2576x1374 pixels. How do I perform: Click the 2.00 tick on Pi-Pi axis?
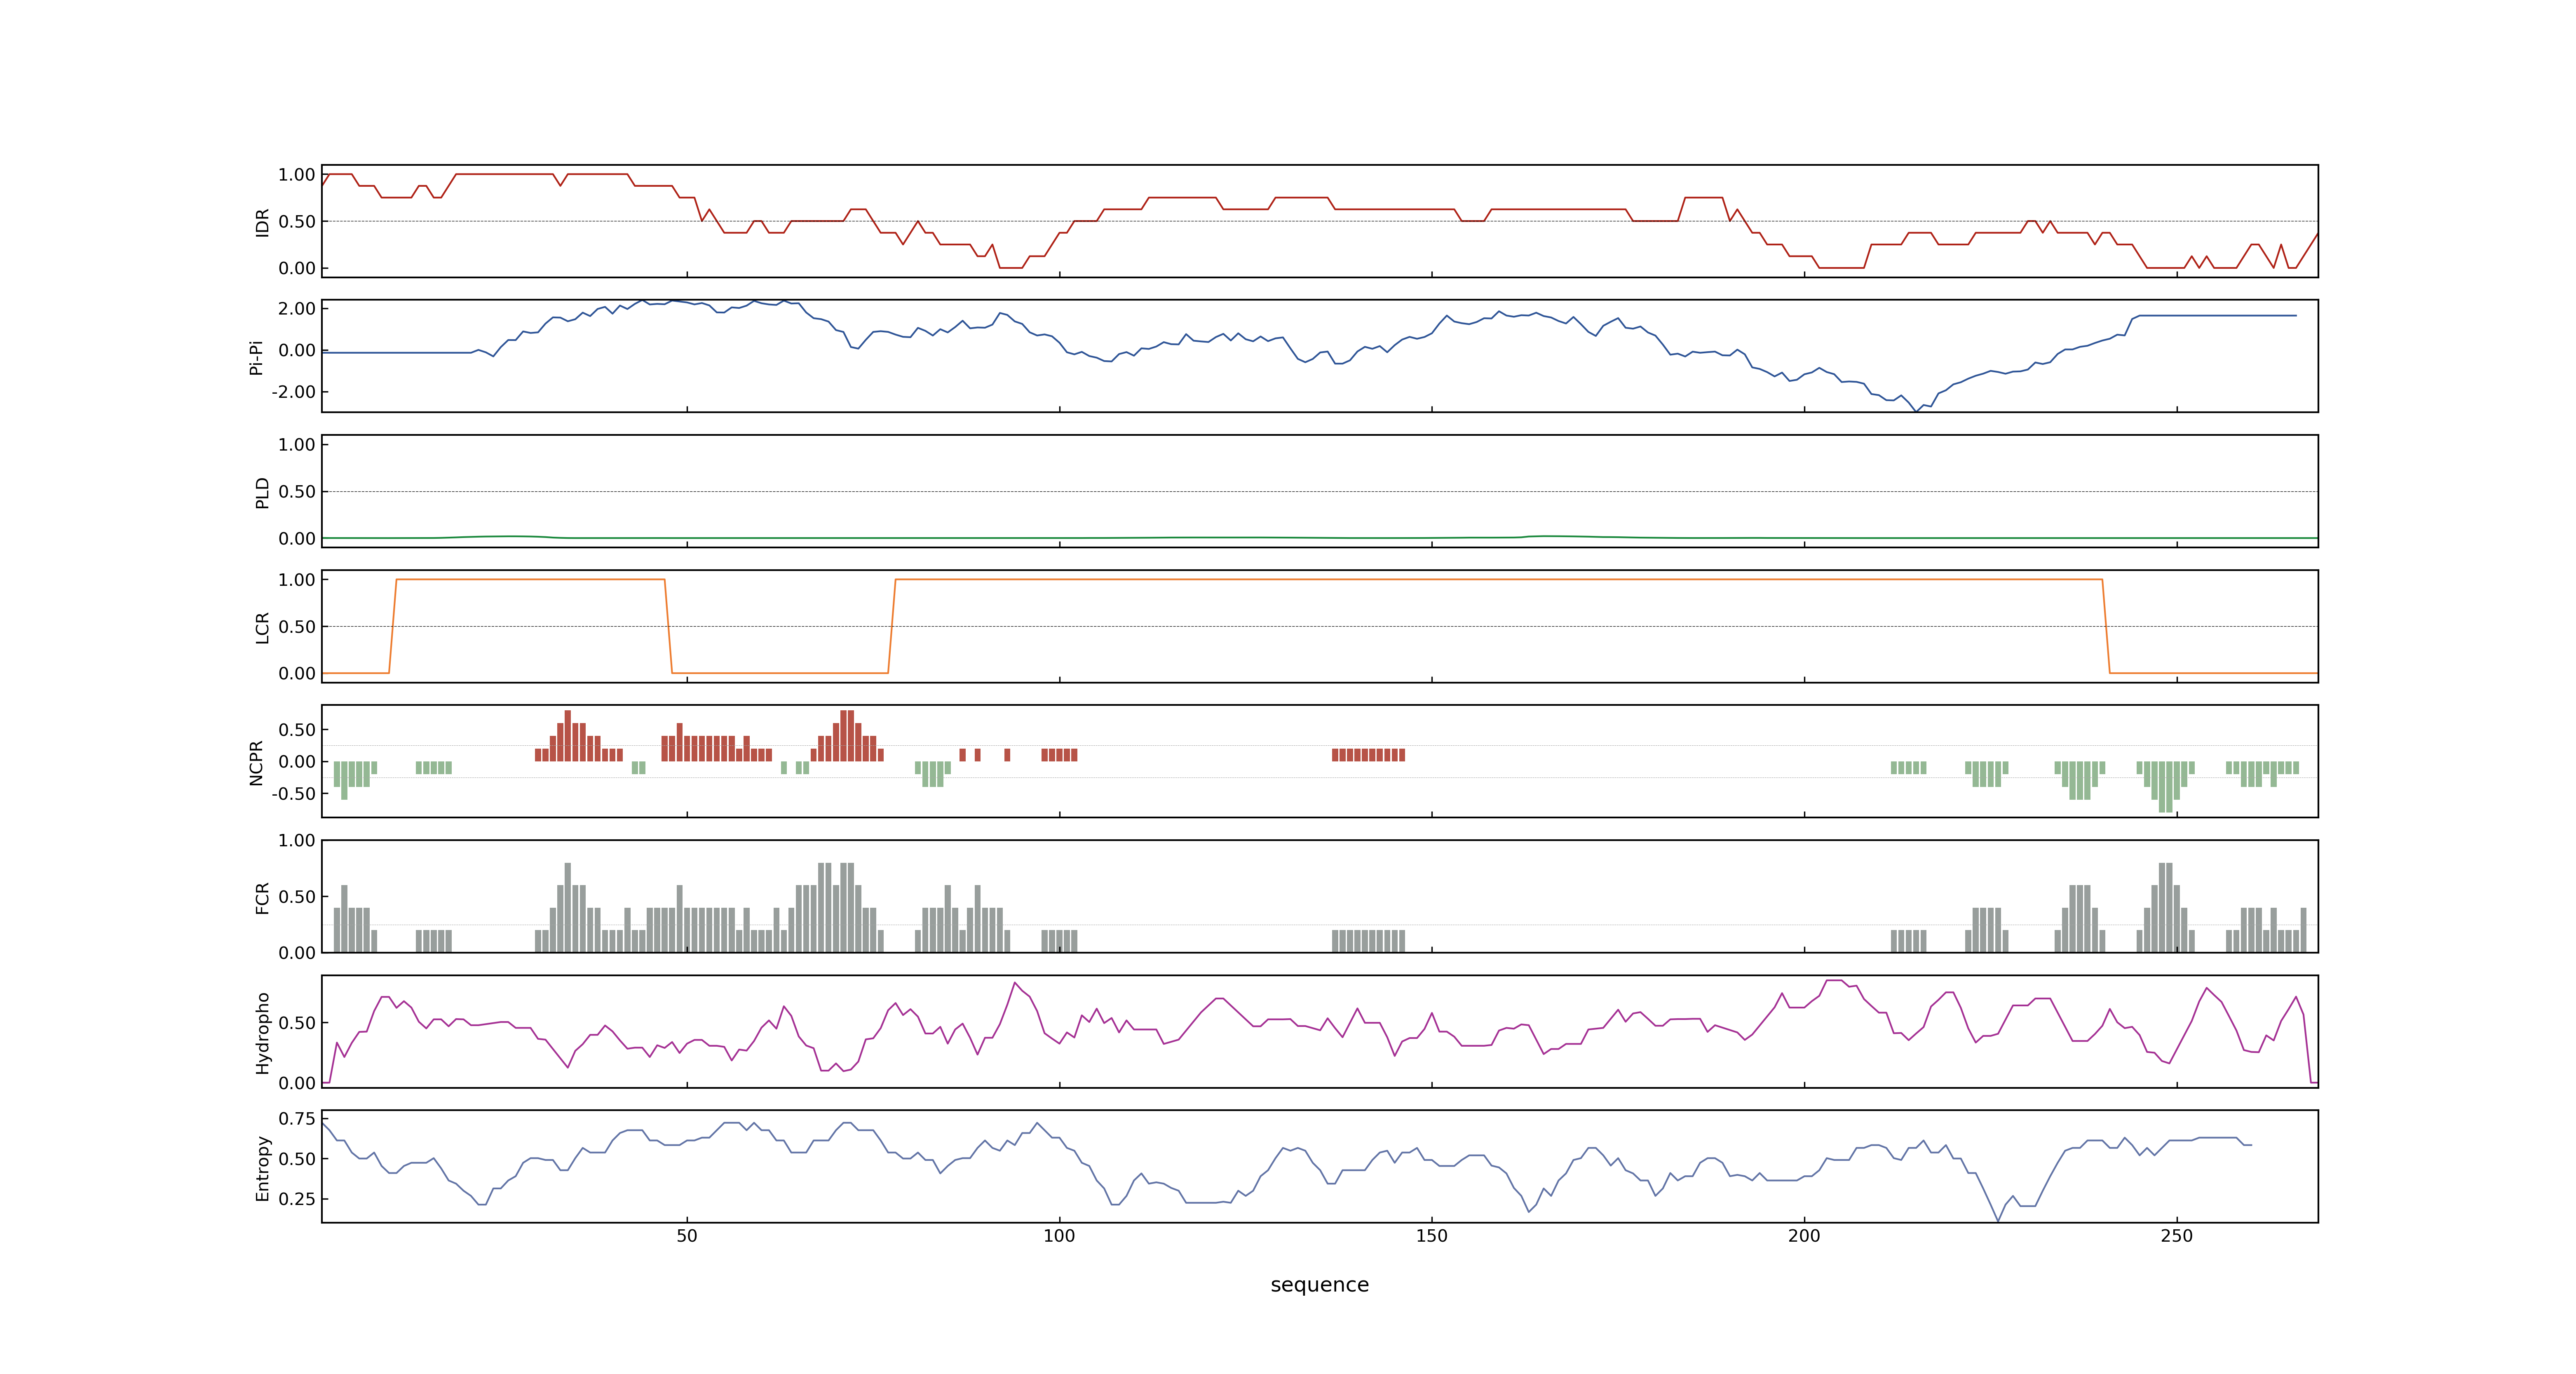pyautogui.click(x=297, y=309)
